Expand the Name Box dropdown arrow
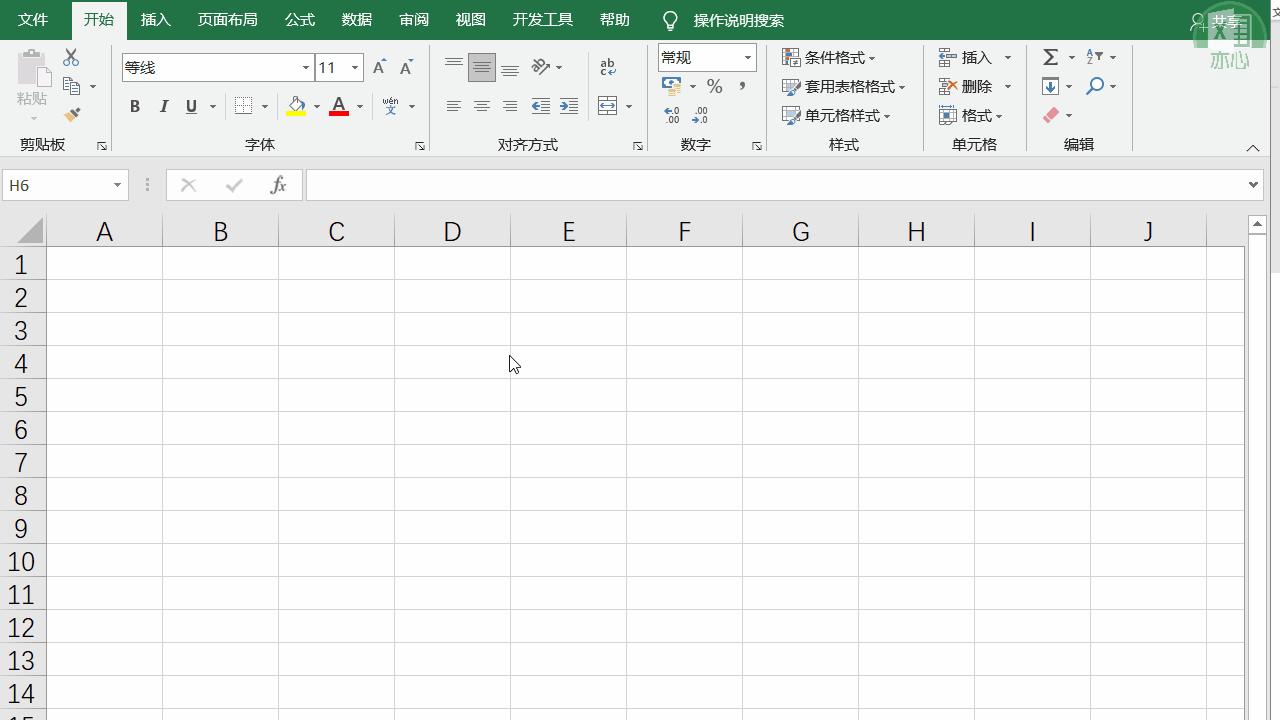Screen dimensions: 1280x720 pyautogui.click(x=117, y=185)
